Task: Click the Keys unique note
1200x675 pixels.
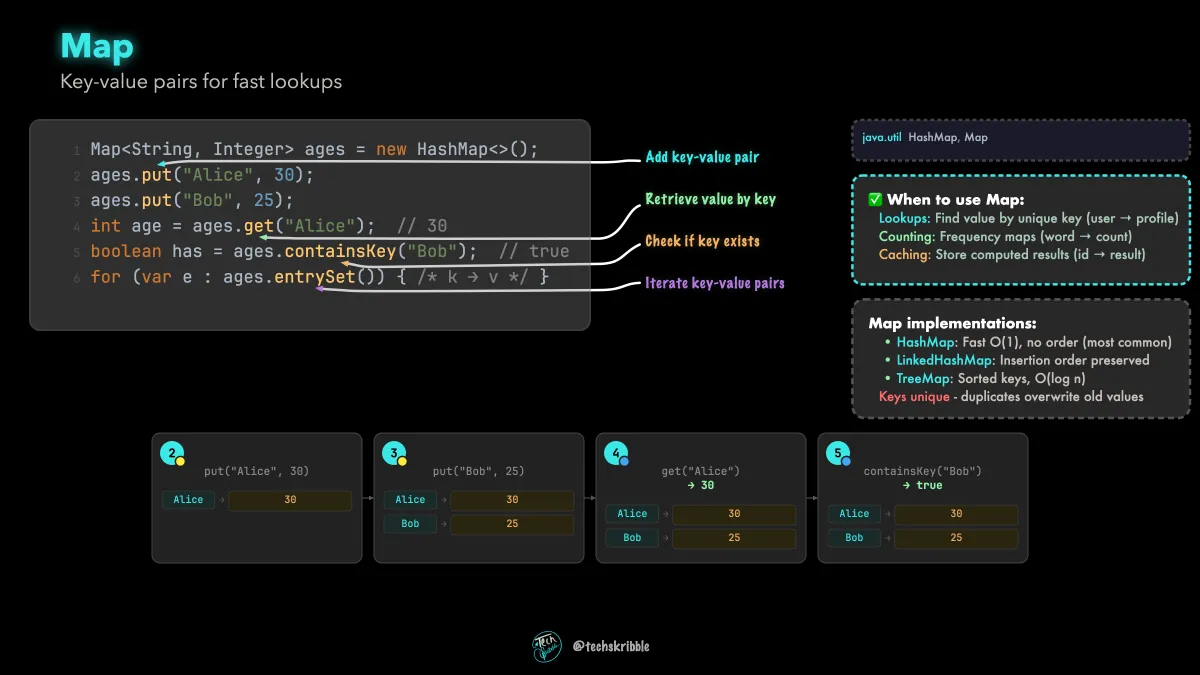Action: pyautogui.click(x=1011, y=396)
